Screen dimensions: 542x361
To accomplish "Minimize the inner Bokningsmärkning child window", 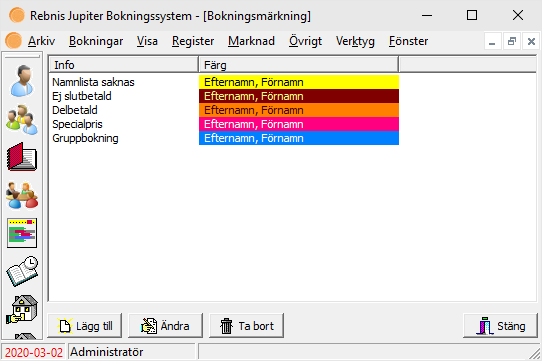I will point(492,42).
